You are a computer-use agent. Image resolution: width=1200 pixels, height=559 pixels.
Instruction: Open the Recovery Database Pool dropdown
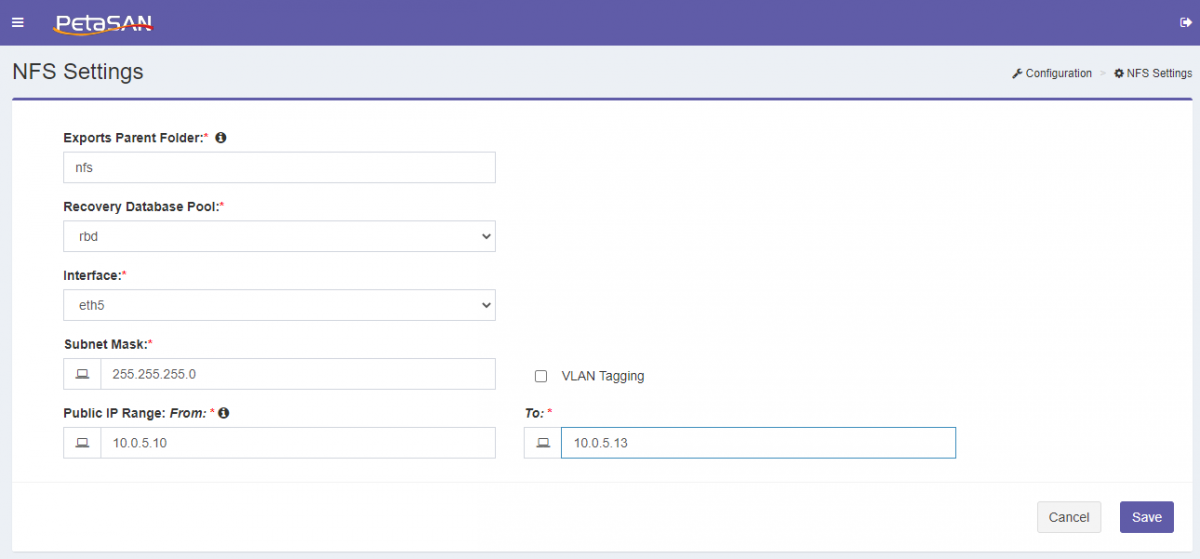pos(279,236)
